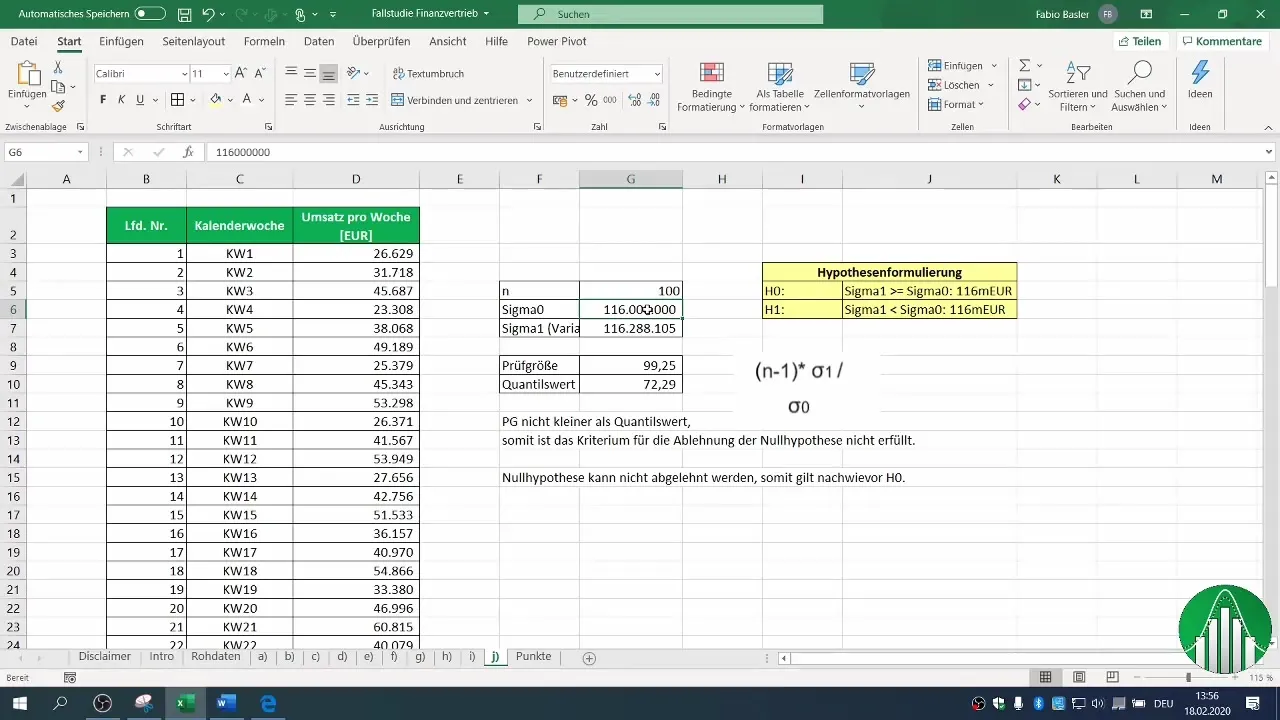Open the quick access toolbar customize arrow

pos(333,14)
